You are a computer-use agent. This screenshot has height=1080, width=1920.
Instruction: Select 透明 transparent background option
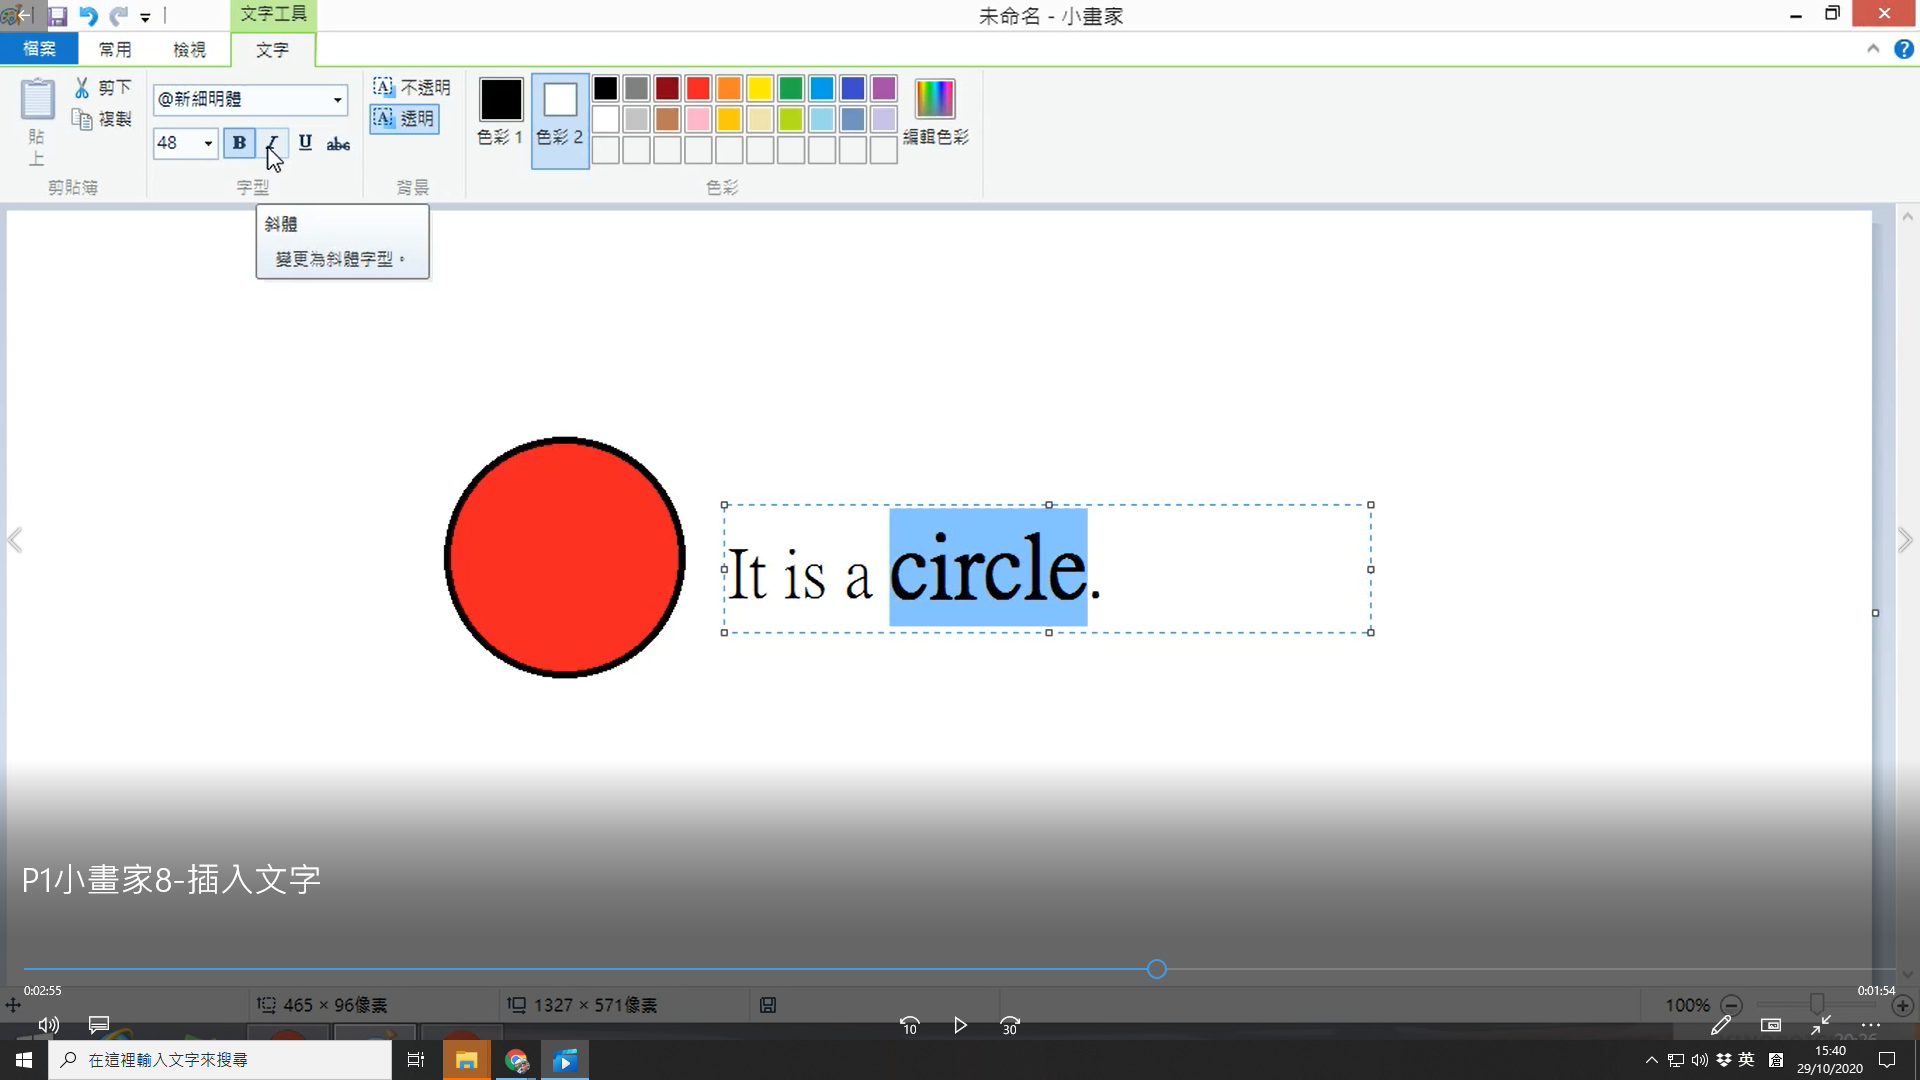pyautogui.click(x=404, y=119)
